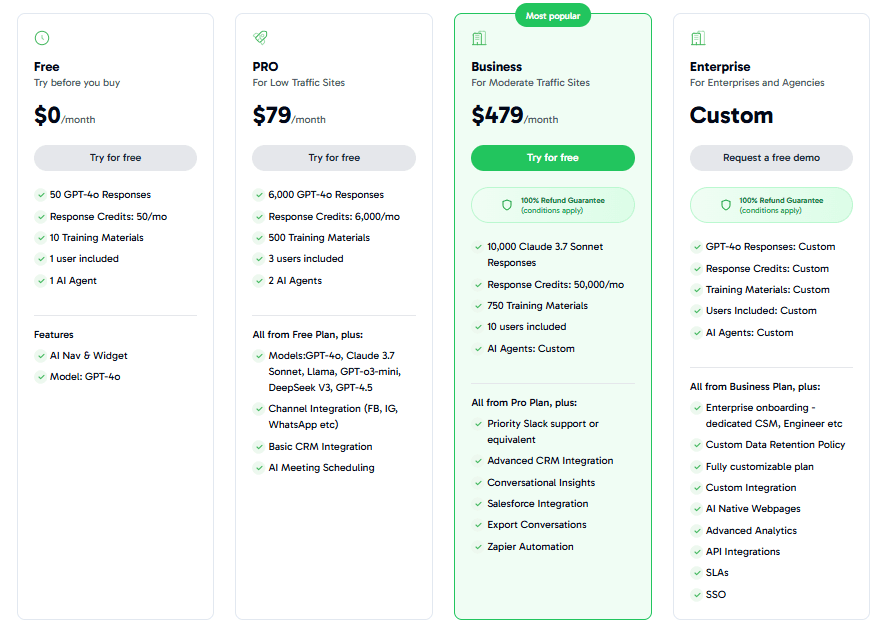
Task: Click checkmark beside AI Nav & Widget
Action: pos(40,356)
